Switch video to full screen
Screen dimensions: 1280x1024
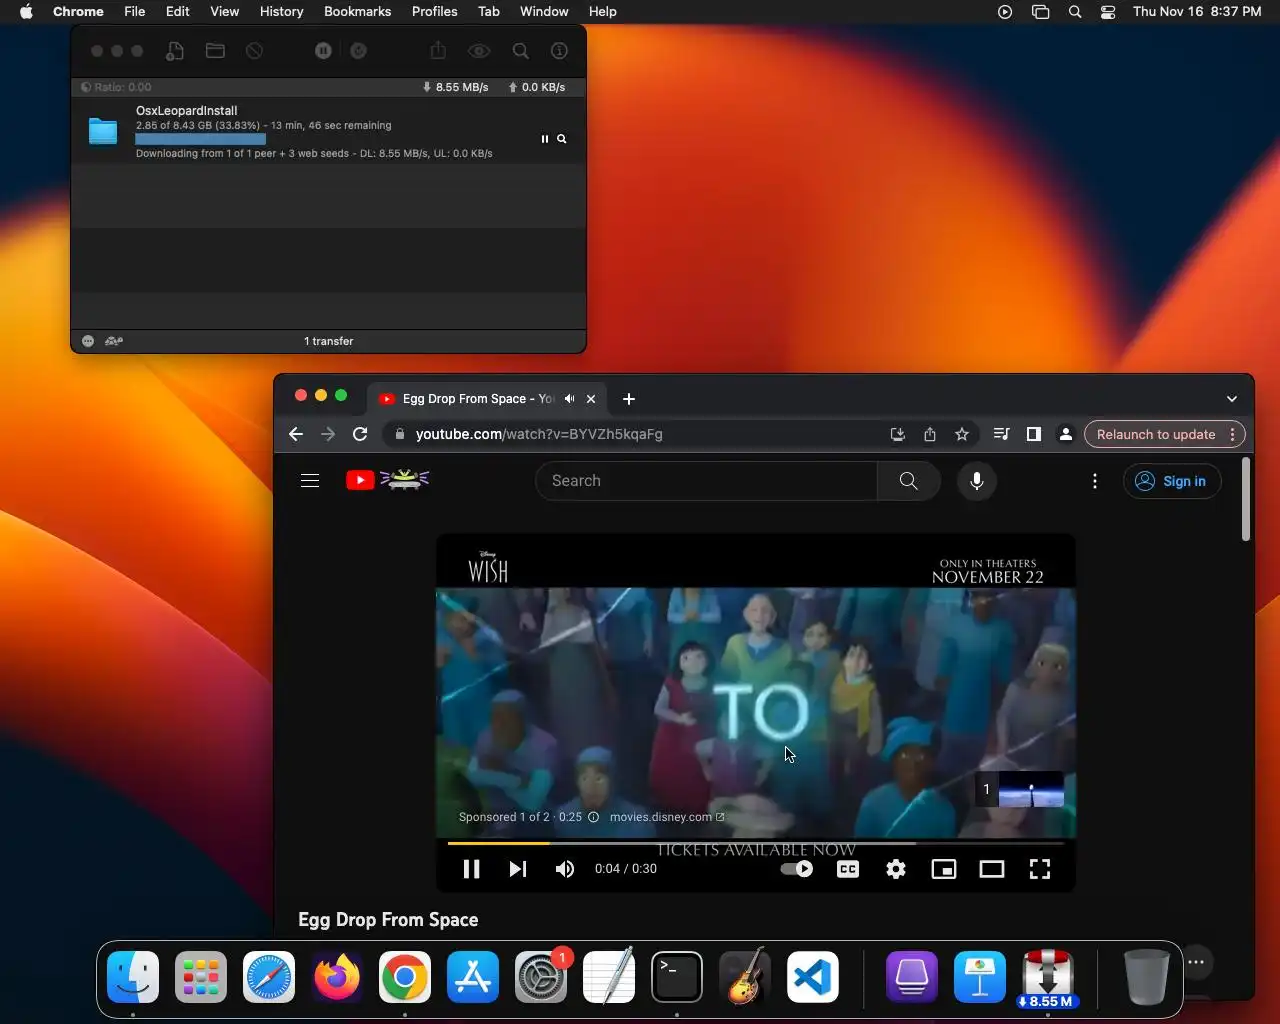click(x=1040, y=869)
